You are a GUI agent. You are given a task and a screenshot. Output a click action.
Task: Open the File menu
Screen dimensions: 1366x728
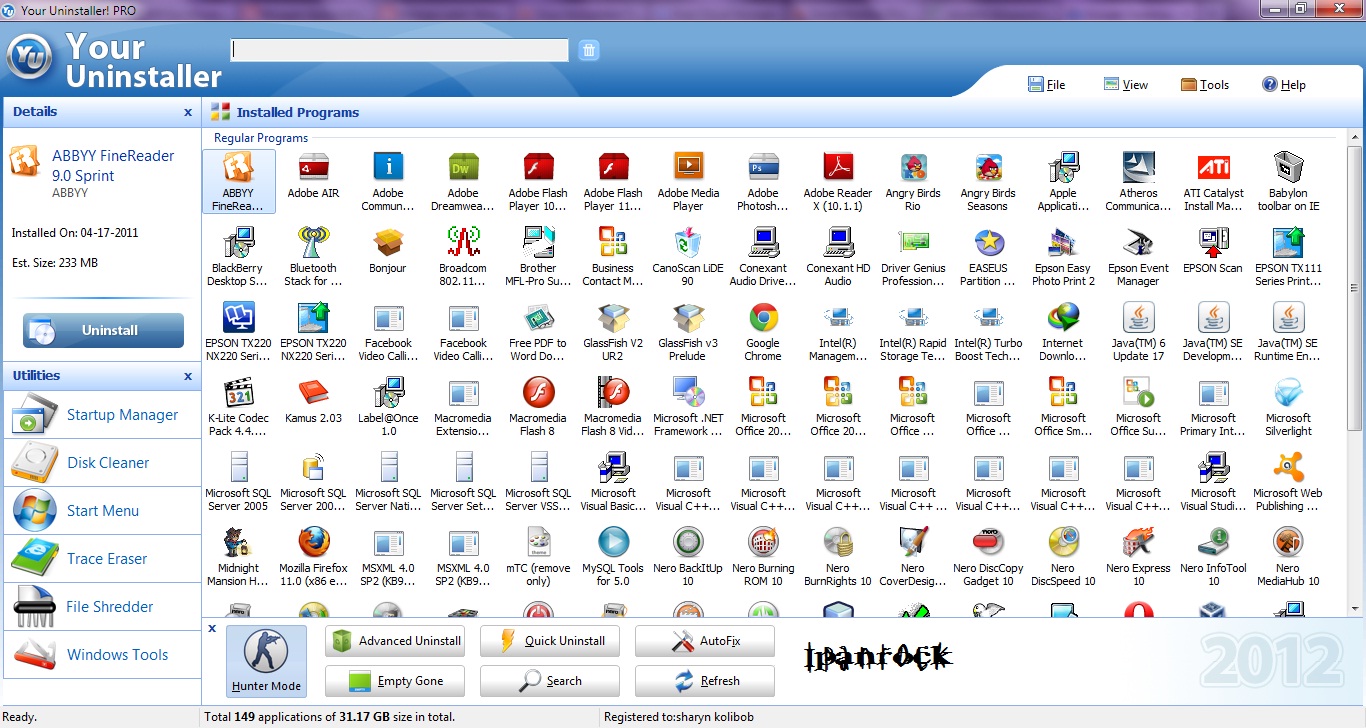coord(1046,85)
